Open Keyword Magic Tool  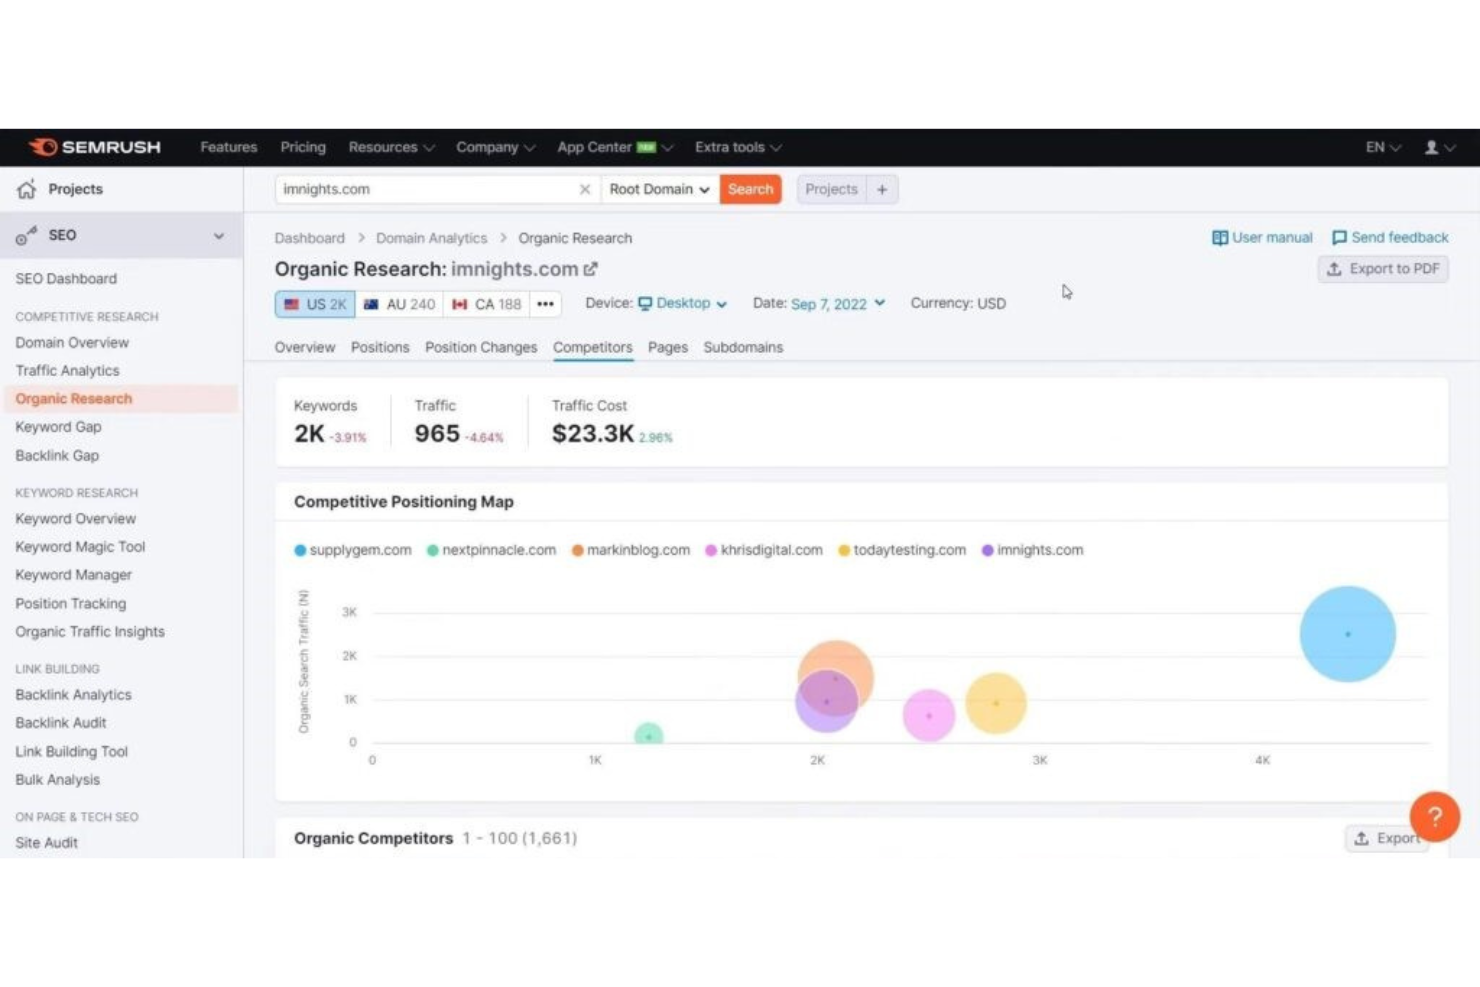click(80, 547)
